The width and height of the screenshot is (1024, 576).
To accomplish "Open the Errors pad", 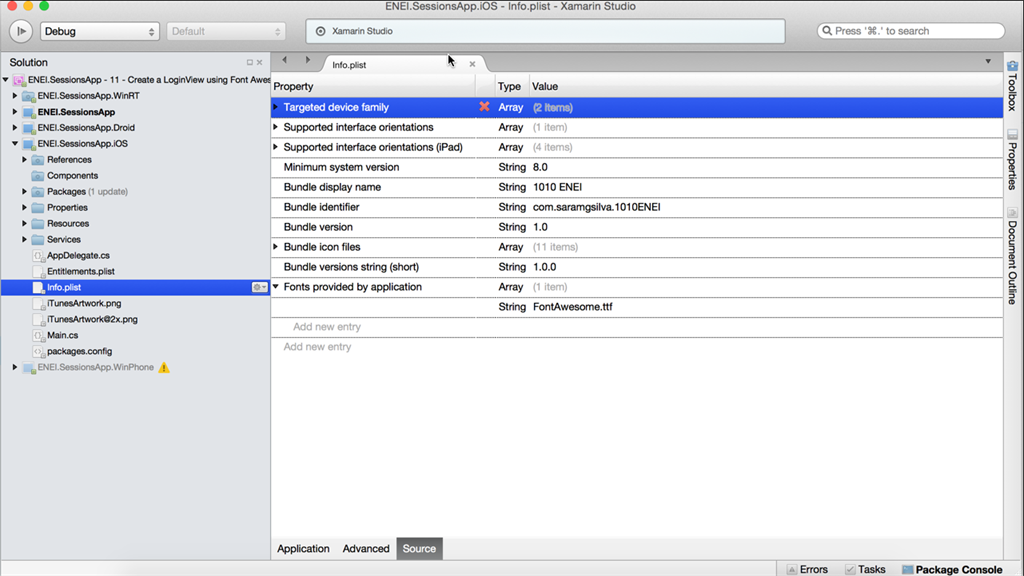I will [807, 569].
